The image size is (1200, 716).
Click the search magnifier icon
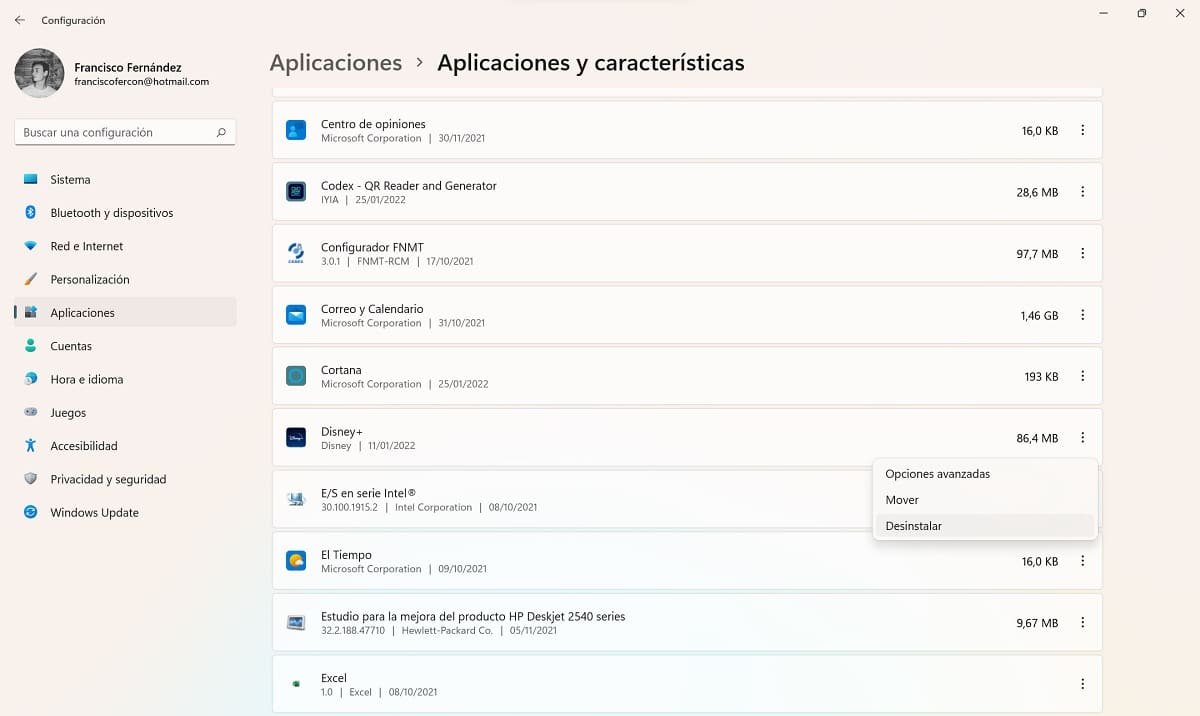click(221, 132)
